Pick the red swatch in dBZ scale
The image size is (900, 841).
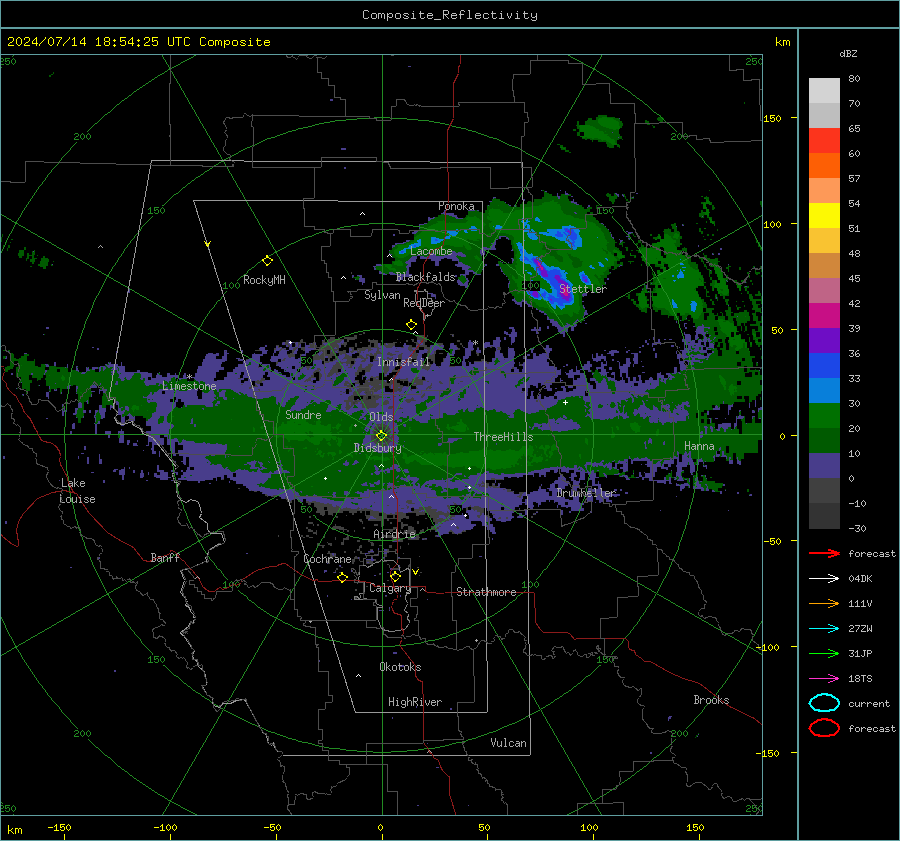(824, 140)
